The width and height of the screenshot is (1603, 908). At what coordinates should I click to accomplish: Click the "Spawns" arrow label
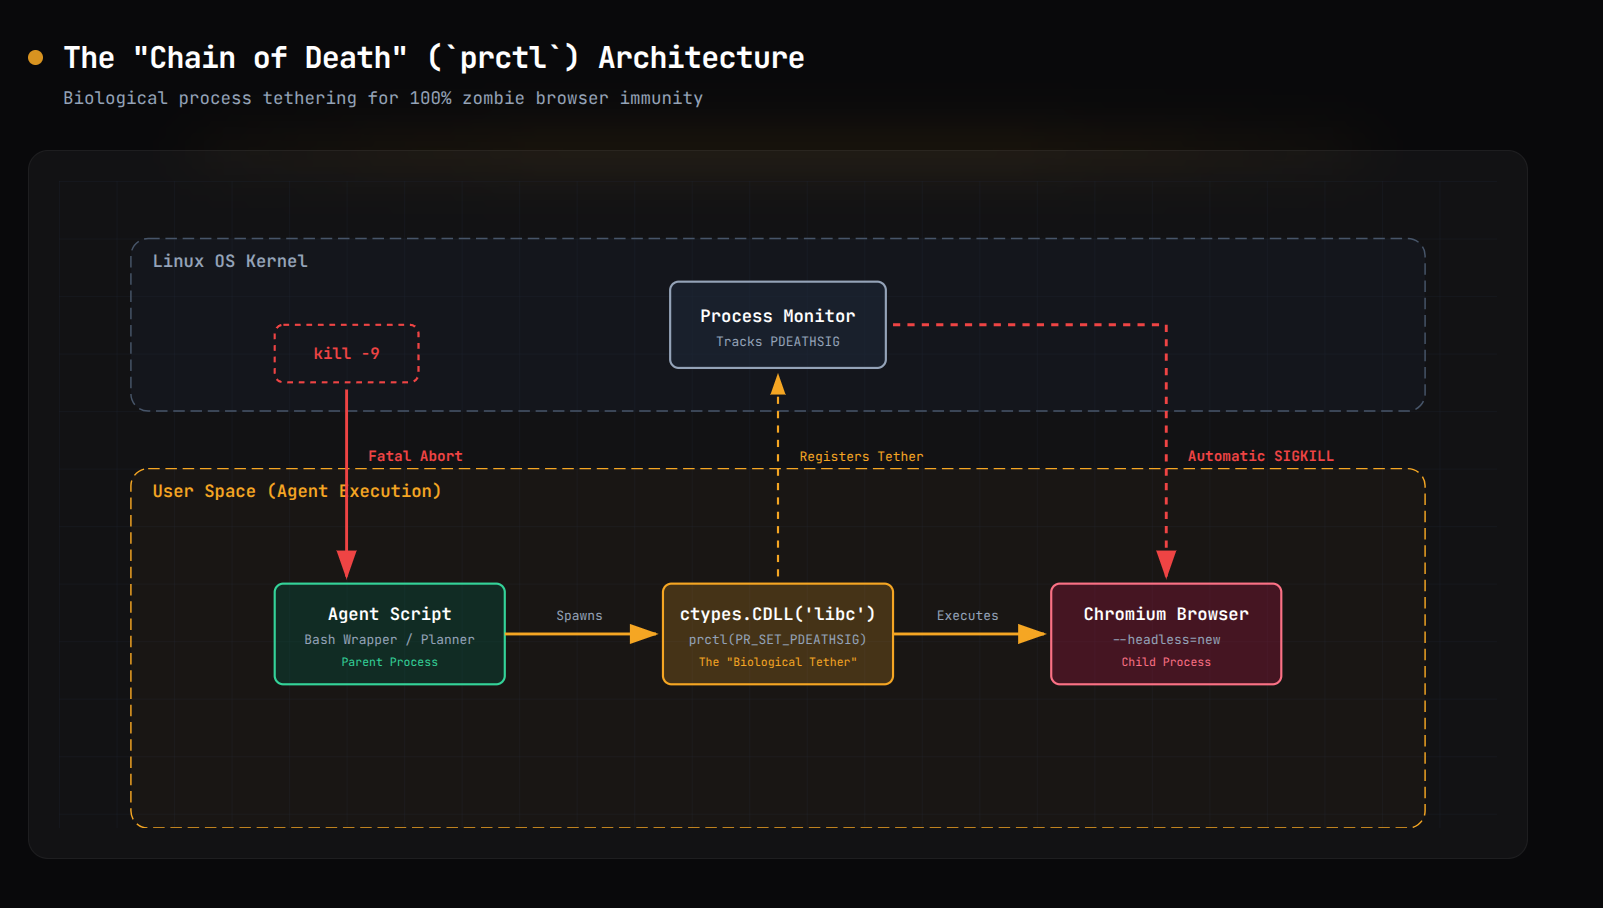coord(580,616)
